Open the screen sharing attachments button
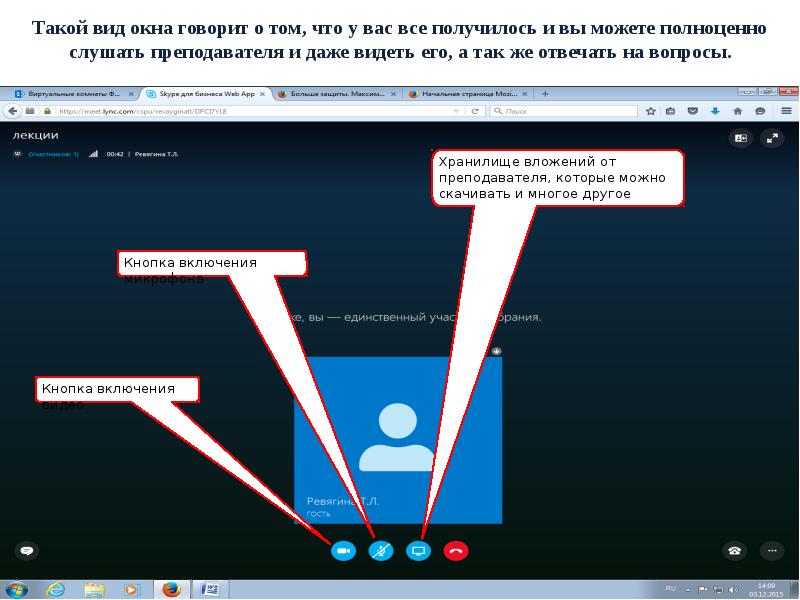 pos(419,551)
